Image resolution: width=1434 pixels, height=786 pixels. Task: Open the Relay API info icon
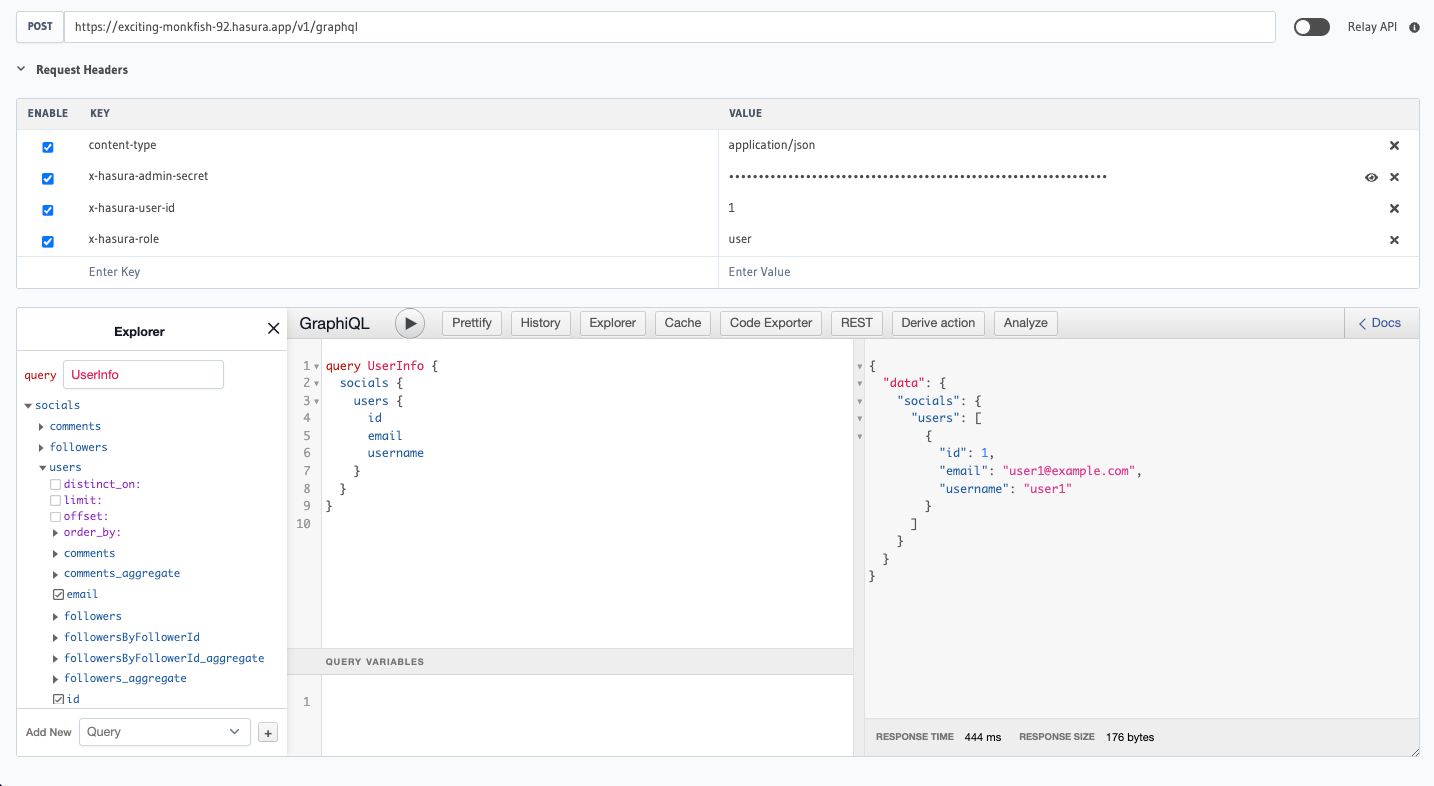click(1414, 27)
